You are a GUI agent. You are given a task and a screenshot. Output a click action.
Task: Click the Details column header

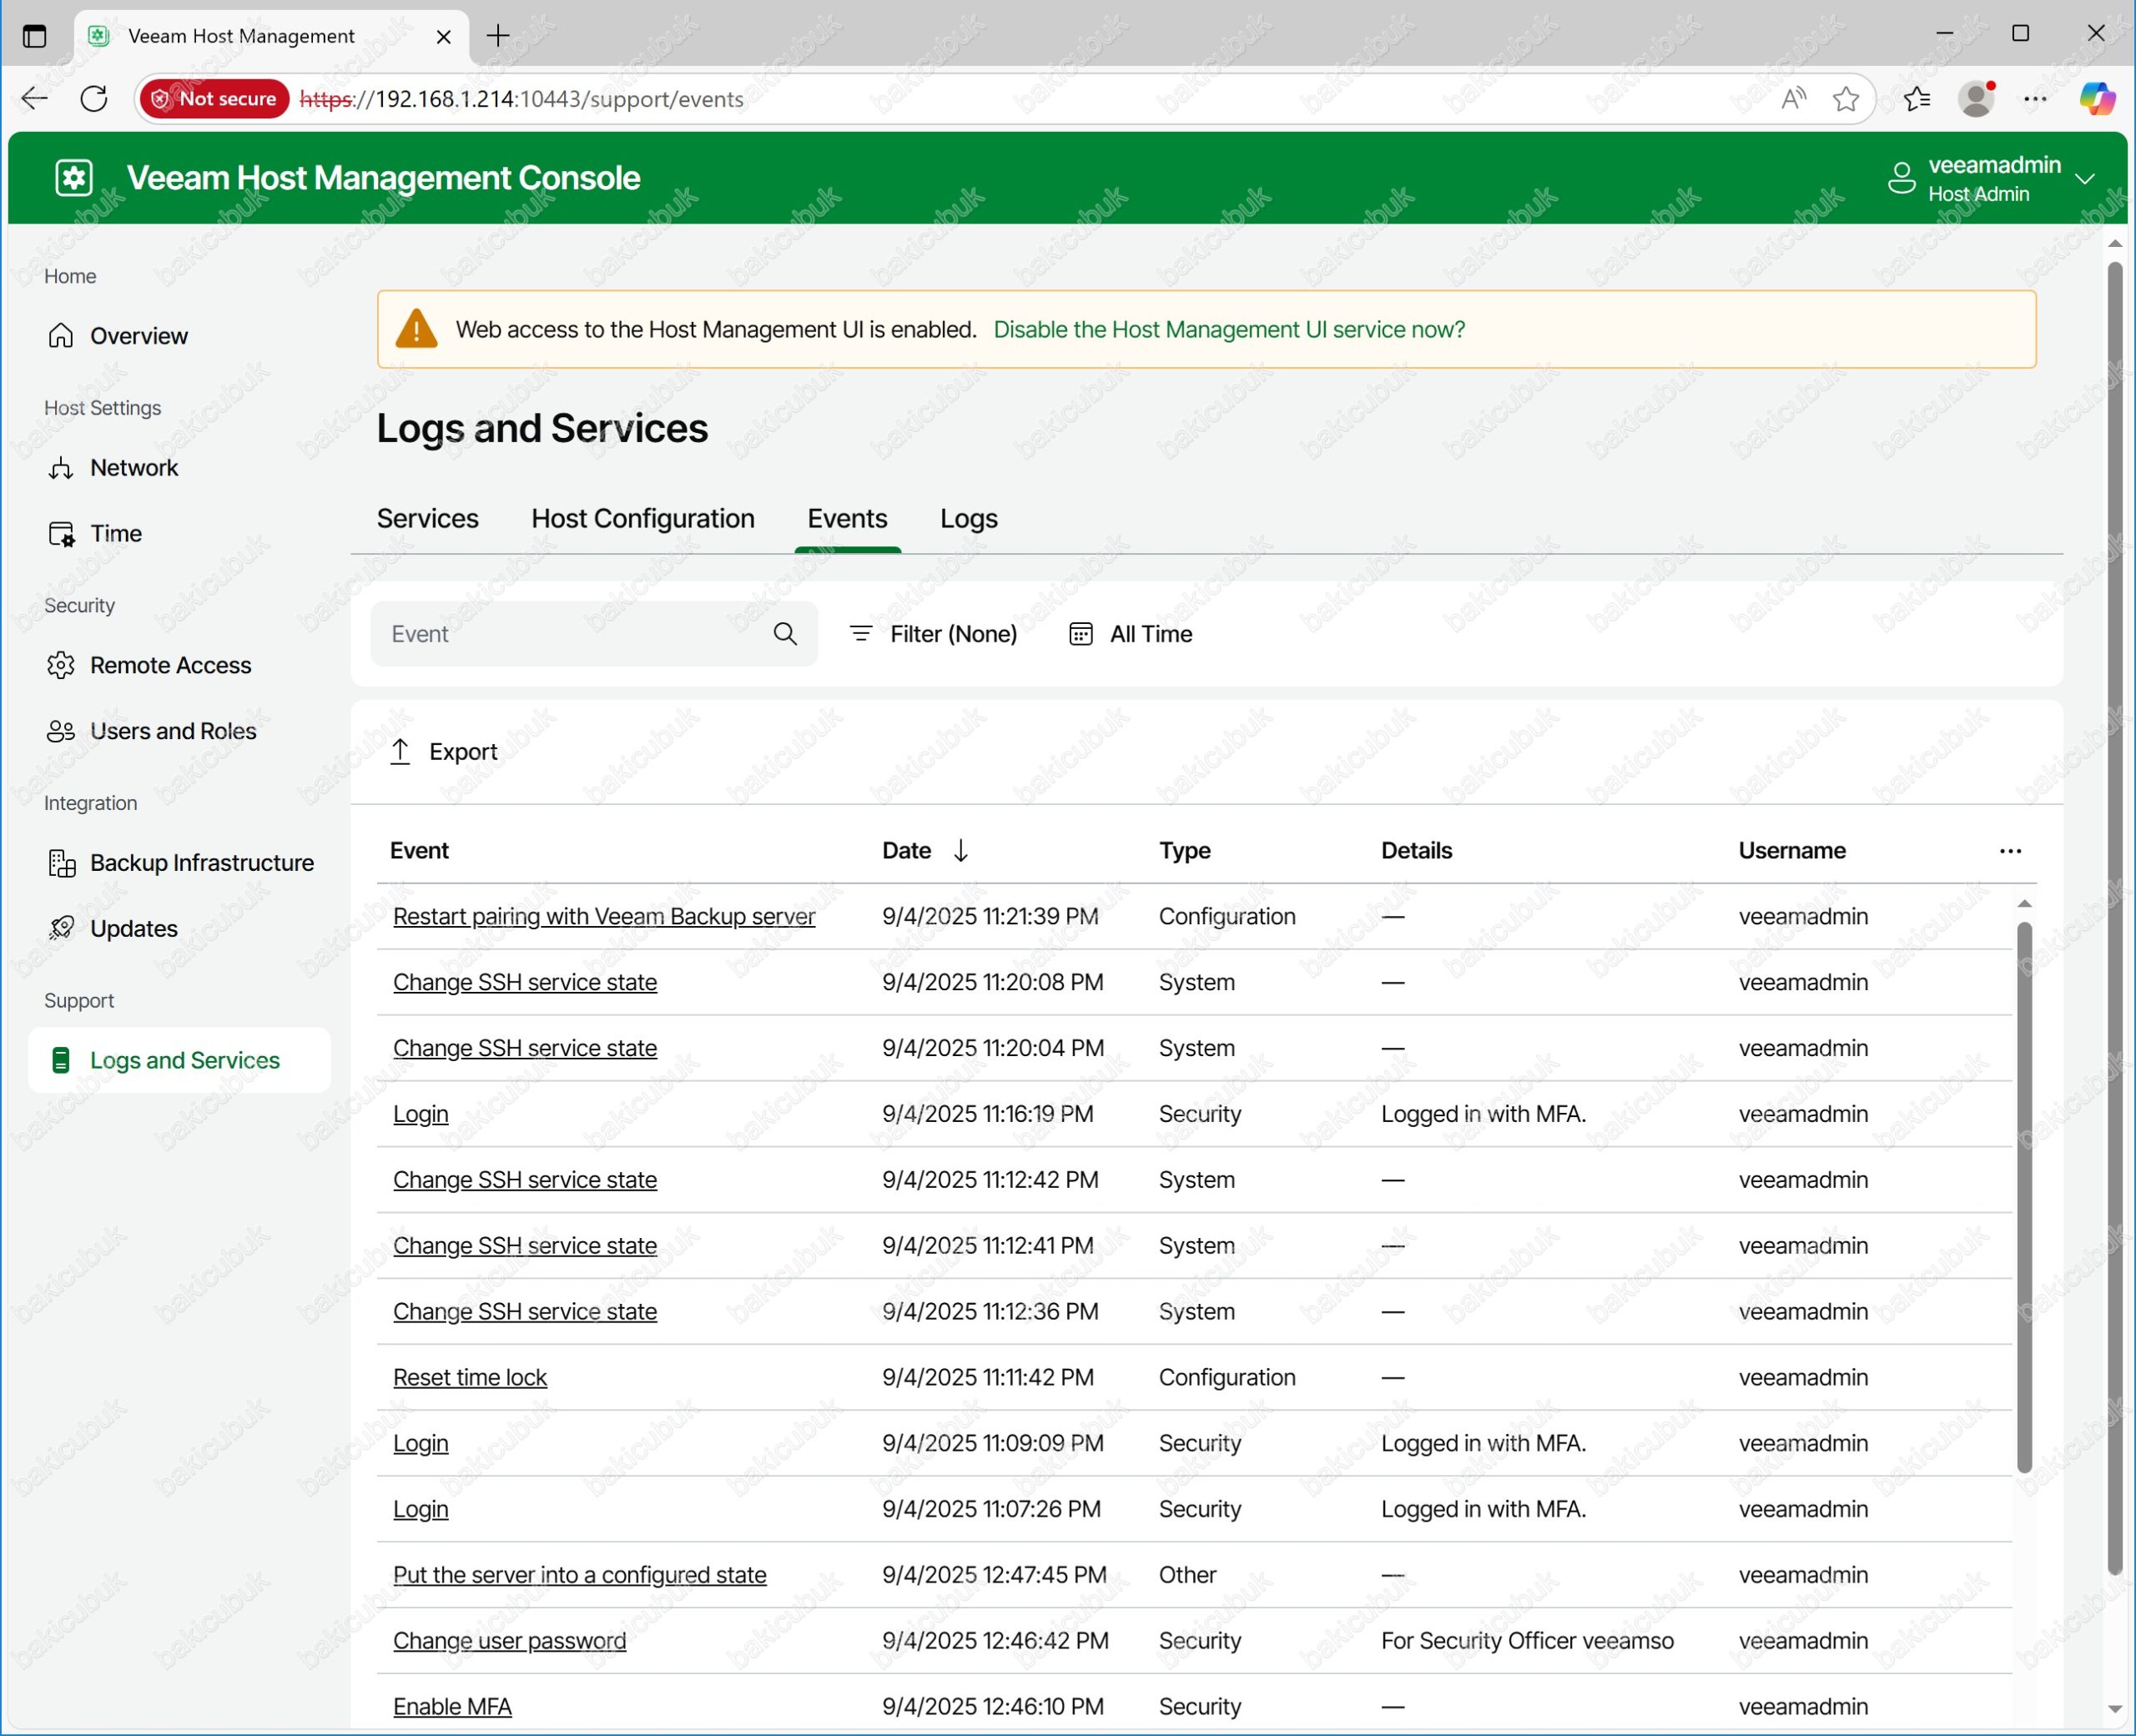pyautogui.click(x=1416, y=851)
